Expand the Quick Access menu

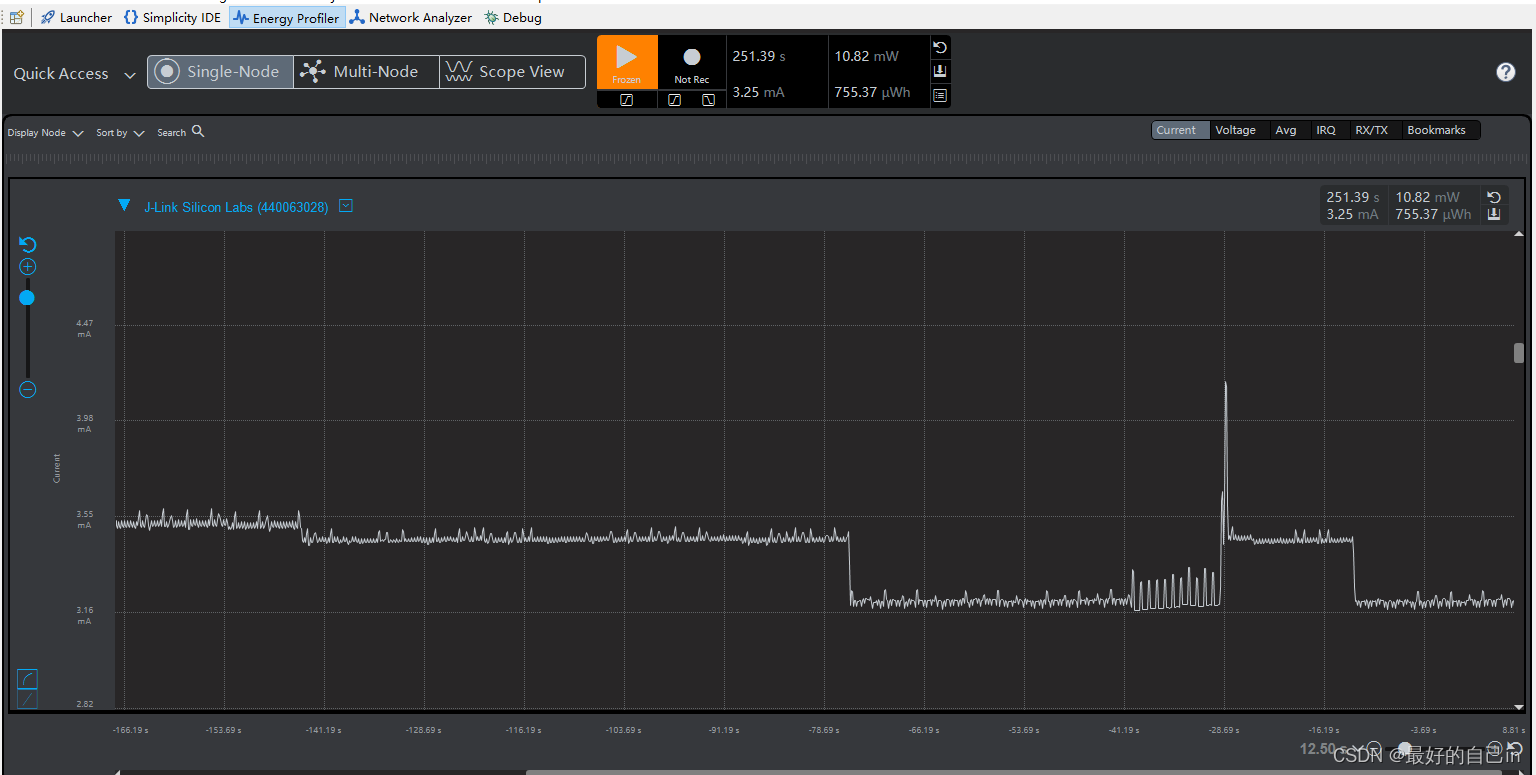[74, 73]
